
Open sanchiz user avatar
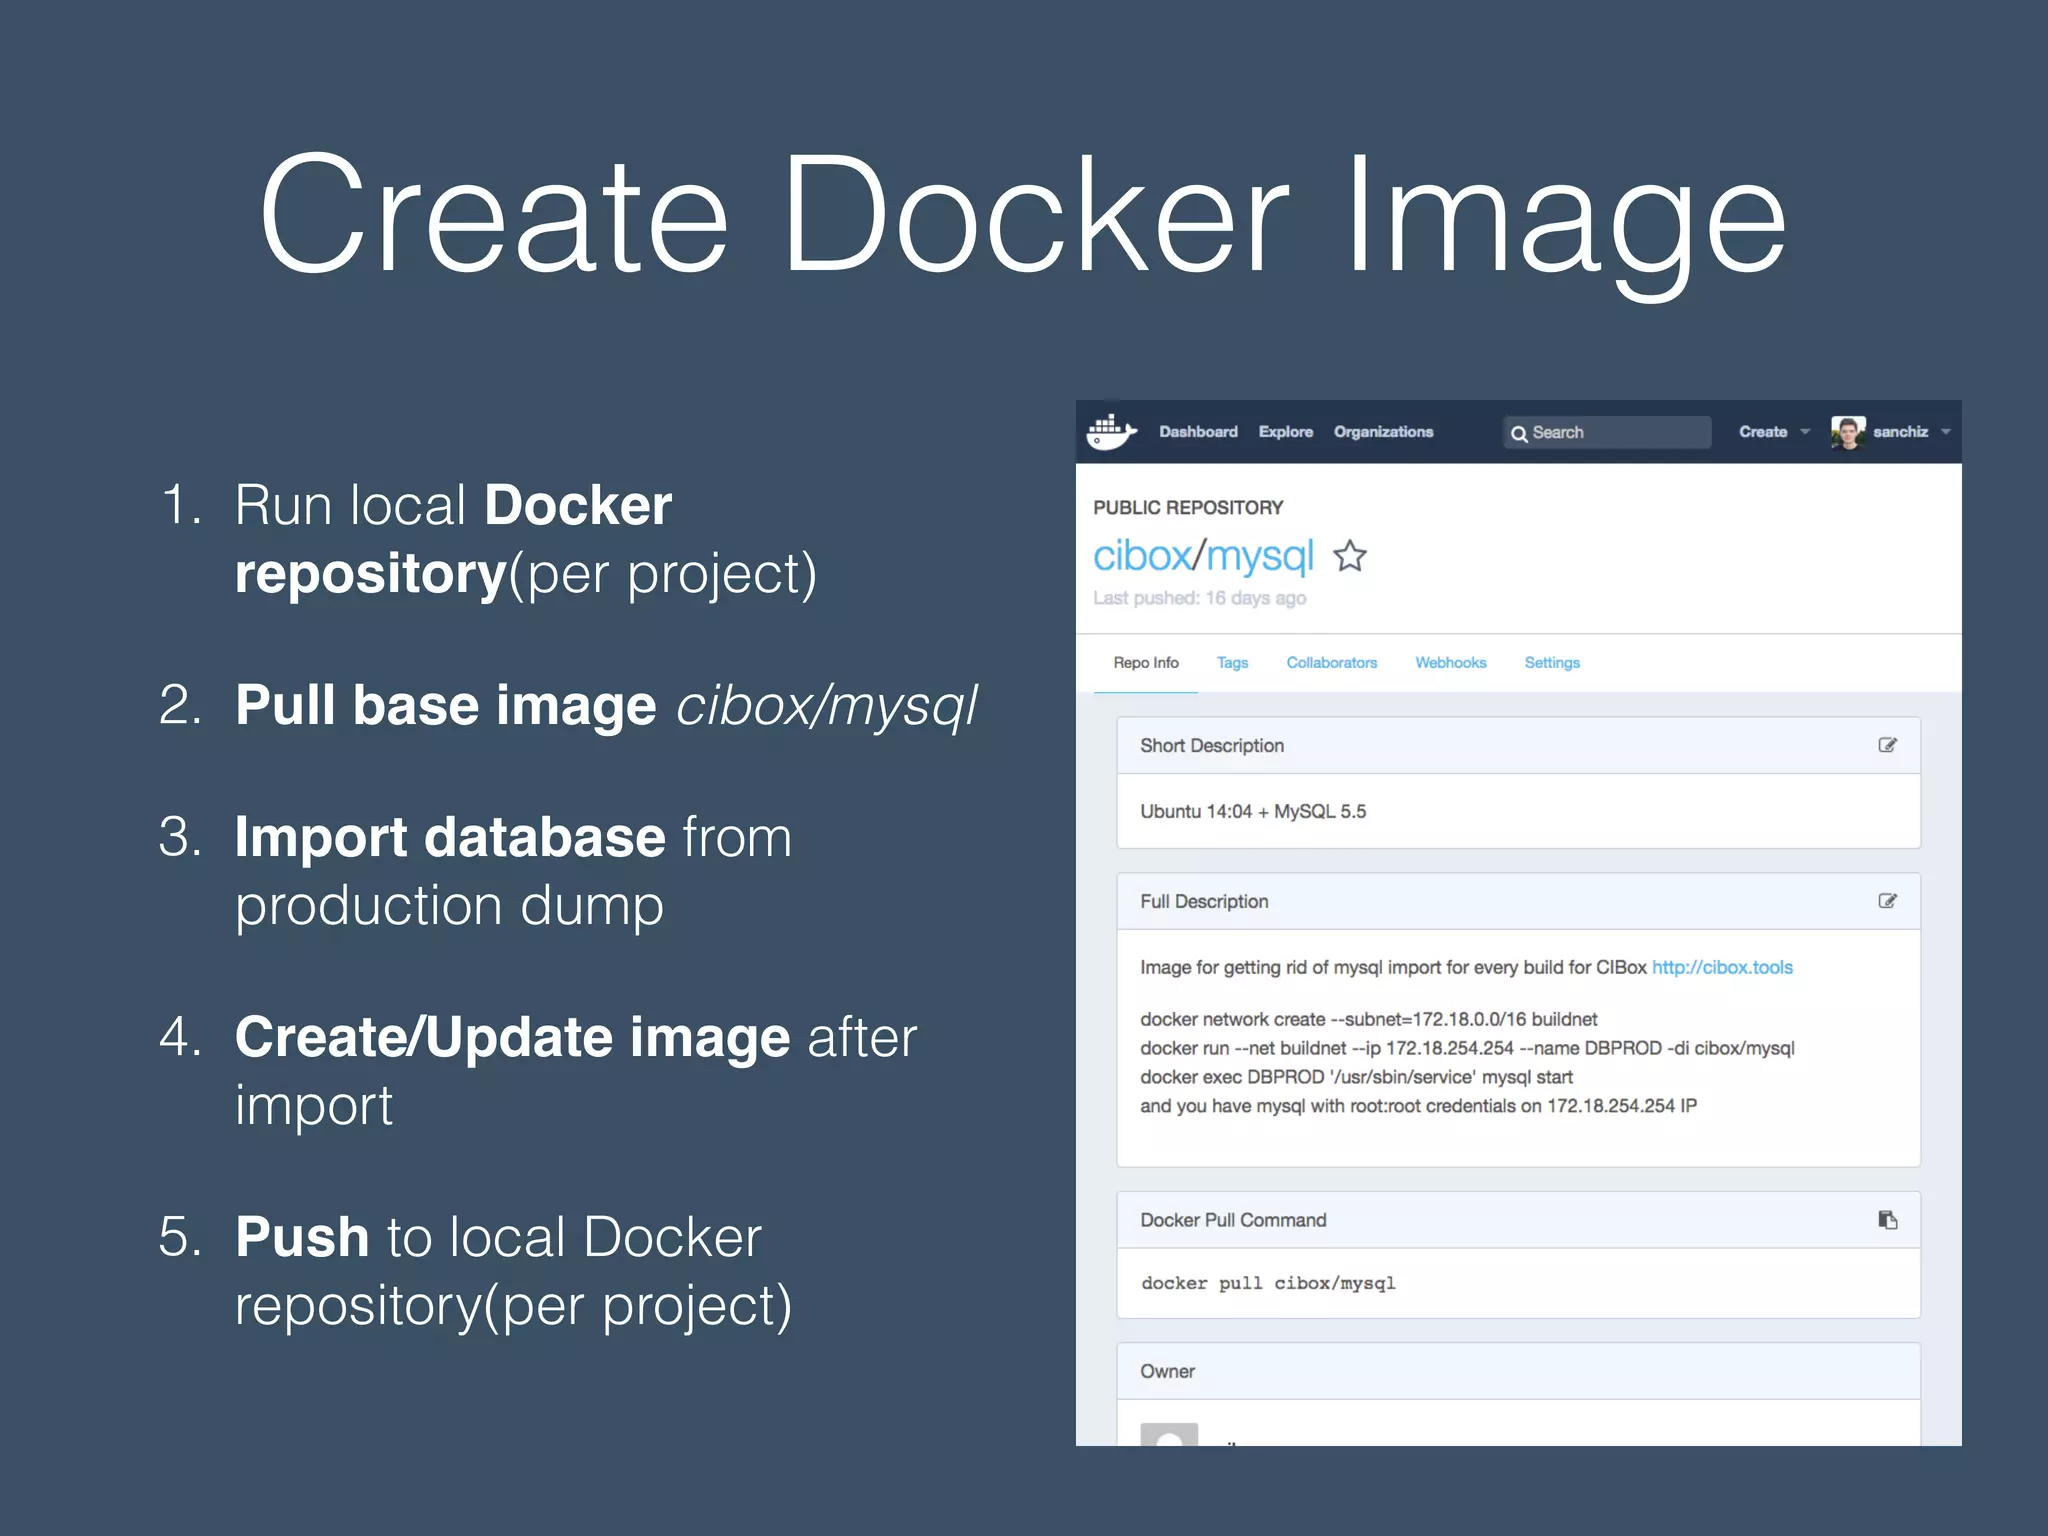point(1847,432)
